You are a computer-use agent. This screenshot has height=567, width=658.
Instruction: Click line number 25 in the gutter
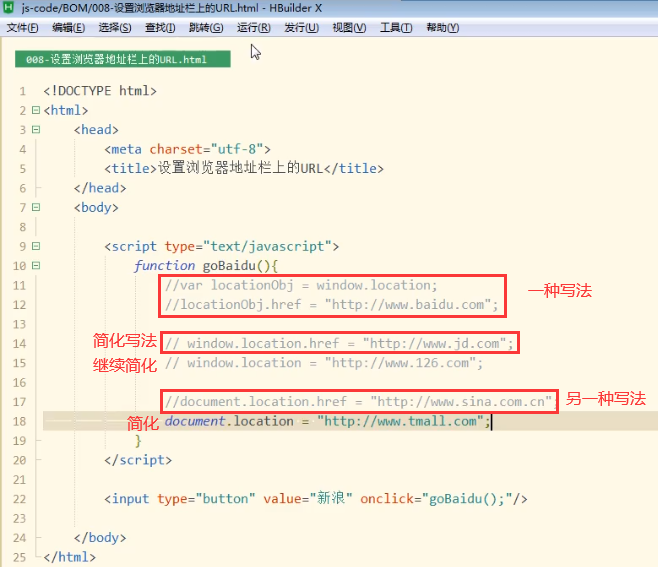(19, 557)
